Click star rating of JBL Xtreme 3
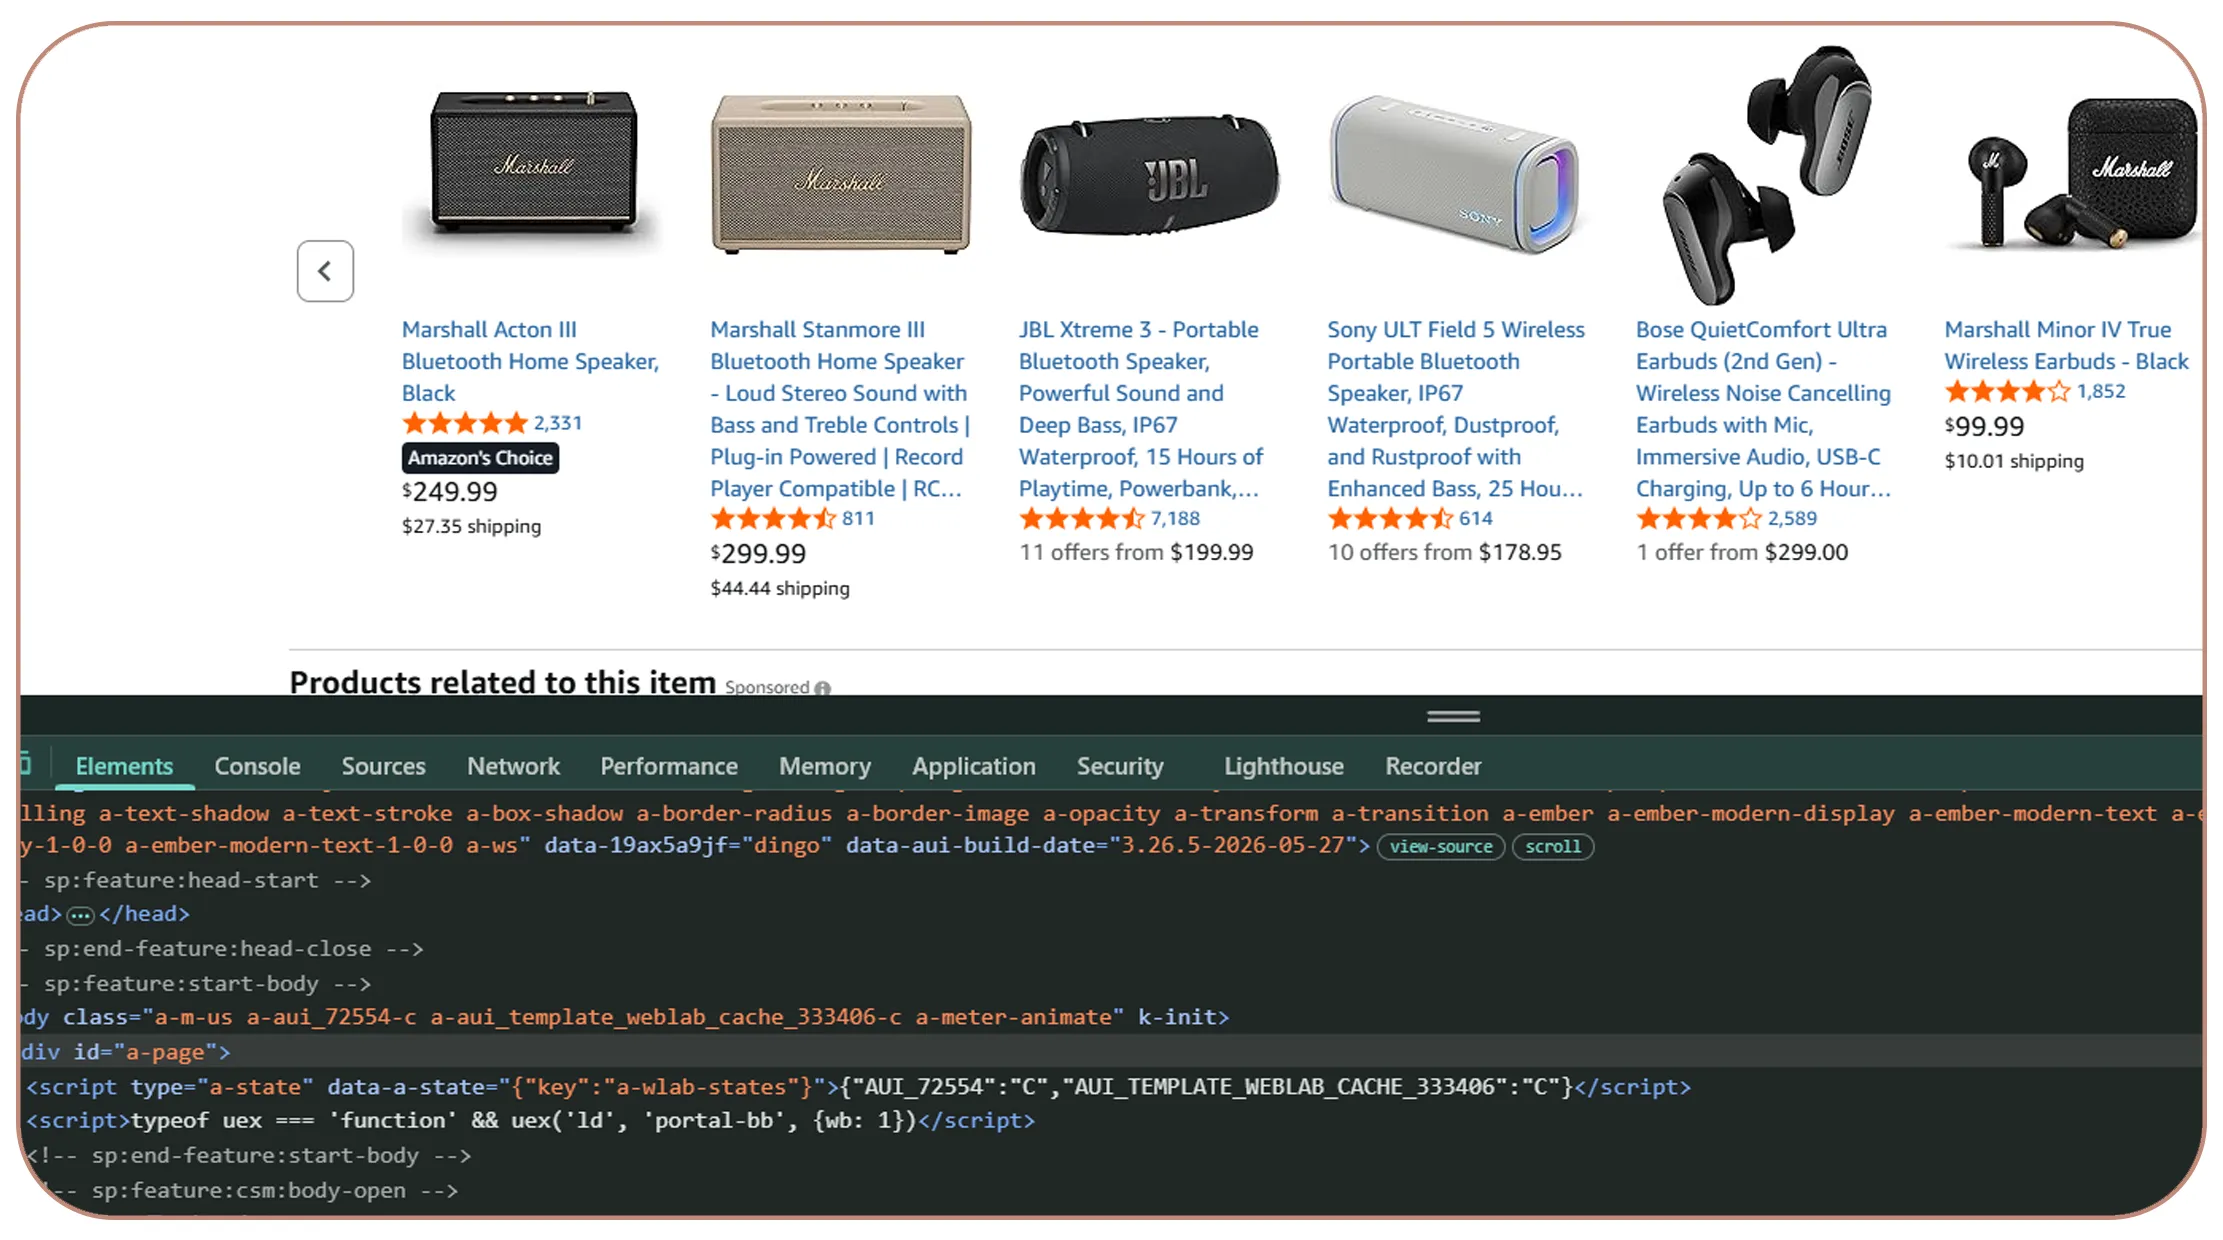 [1081, 519]
